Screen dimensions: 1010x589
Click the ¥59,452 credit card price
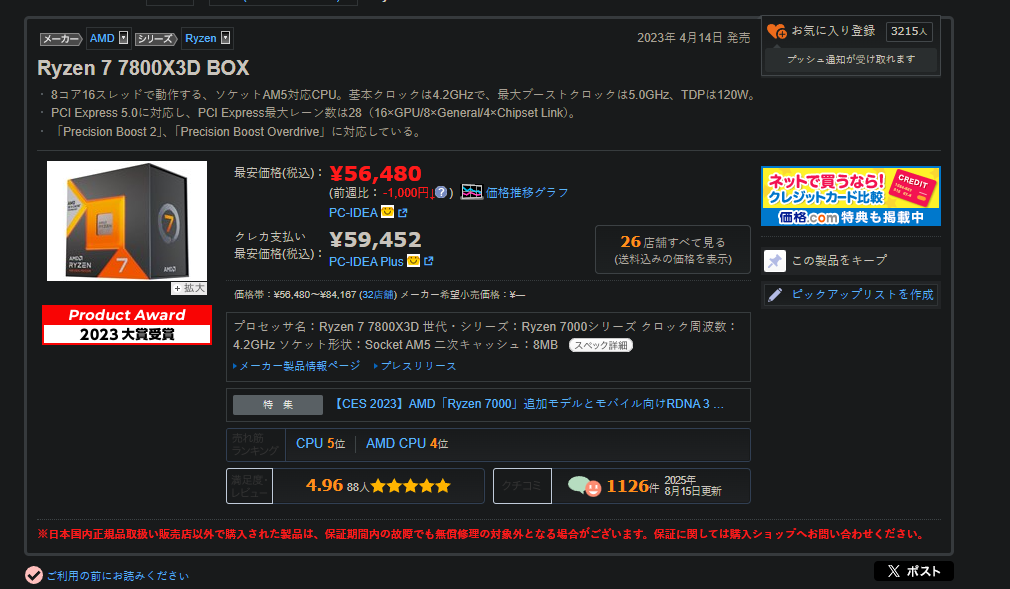[376, 240]
